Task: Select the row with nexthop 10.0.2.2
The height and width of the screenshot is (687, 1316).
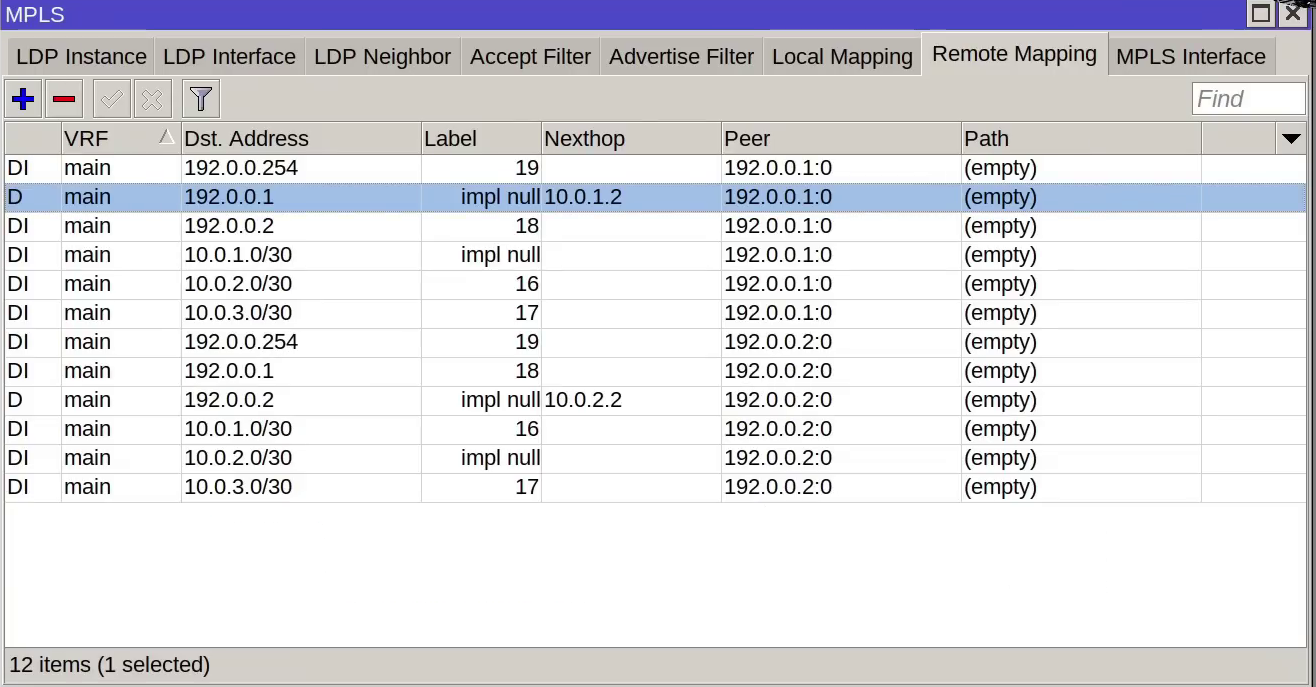Action: [583, 400]
